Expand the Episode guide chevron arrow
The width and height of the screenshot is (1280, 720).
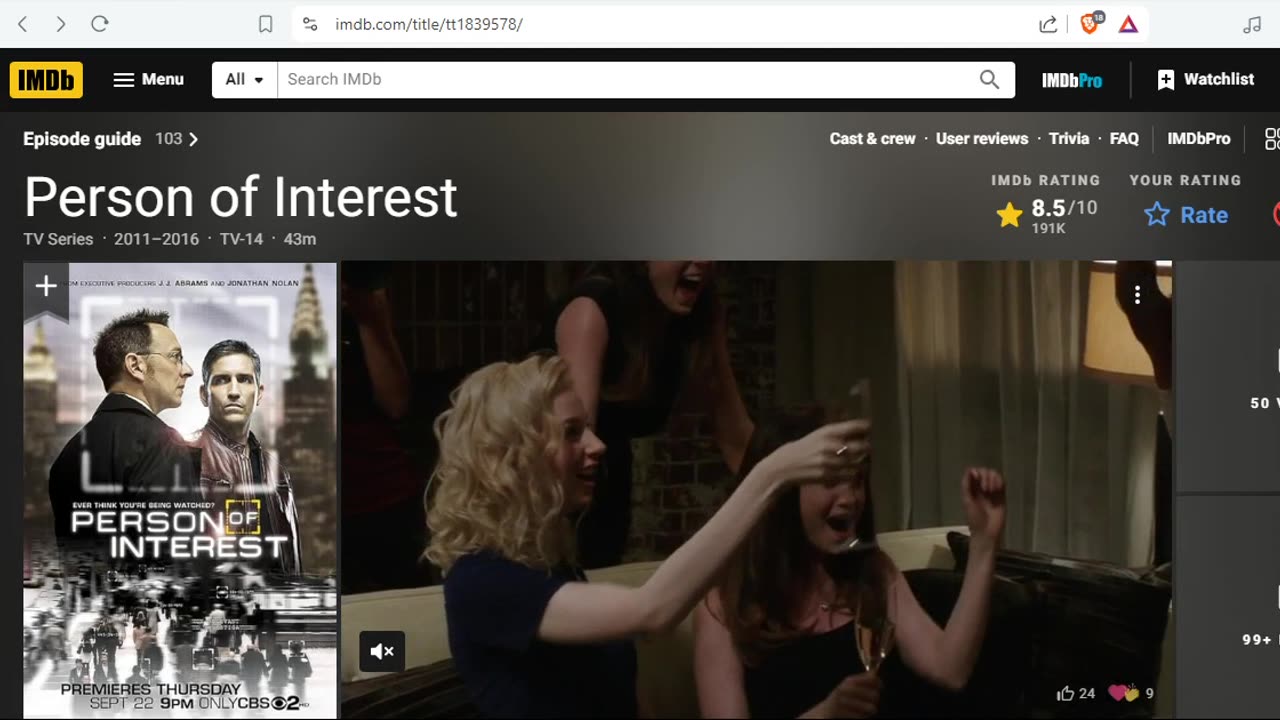pyautogui.click(x=193, y=139)
